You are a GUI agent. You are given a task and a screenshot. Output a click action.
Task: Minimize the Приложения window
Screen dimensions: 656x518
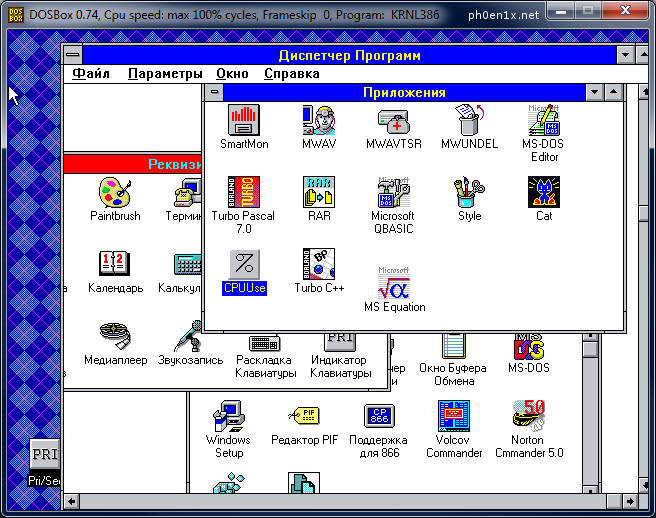tap(594, 92)
